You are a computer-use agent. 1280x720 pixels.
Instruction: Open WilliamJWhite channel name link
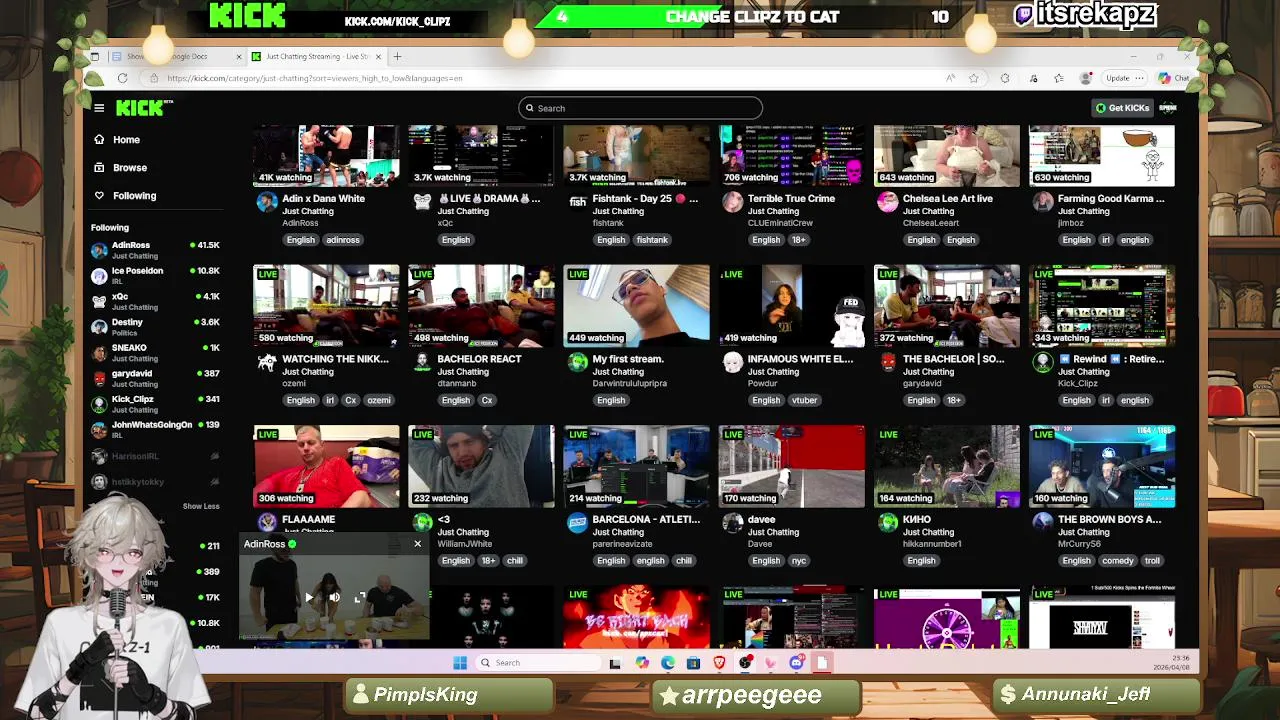[x=465, y=544]
